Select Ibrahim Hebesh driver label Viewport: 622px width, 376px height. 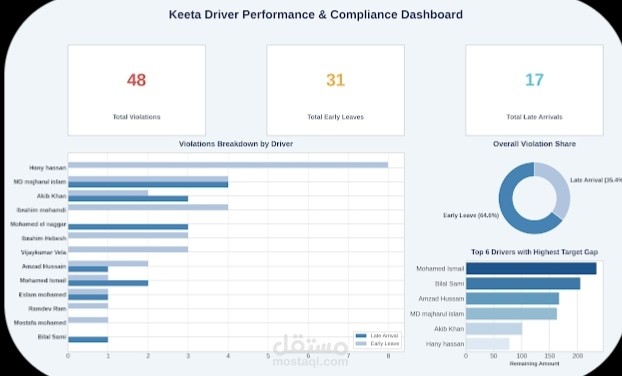pos(44,238)
